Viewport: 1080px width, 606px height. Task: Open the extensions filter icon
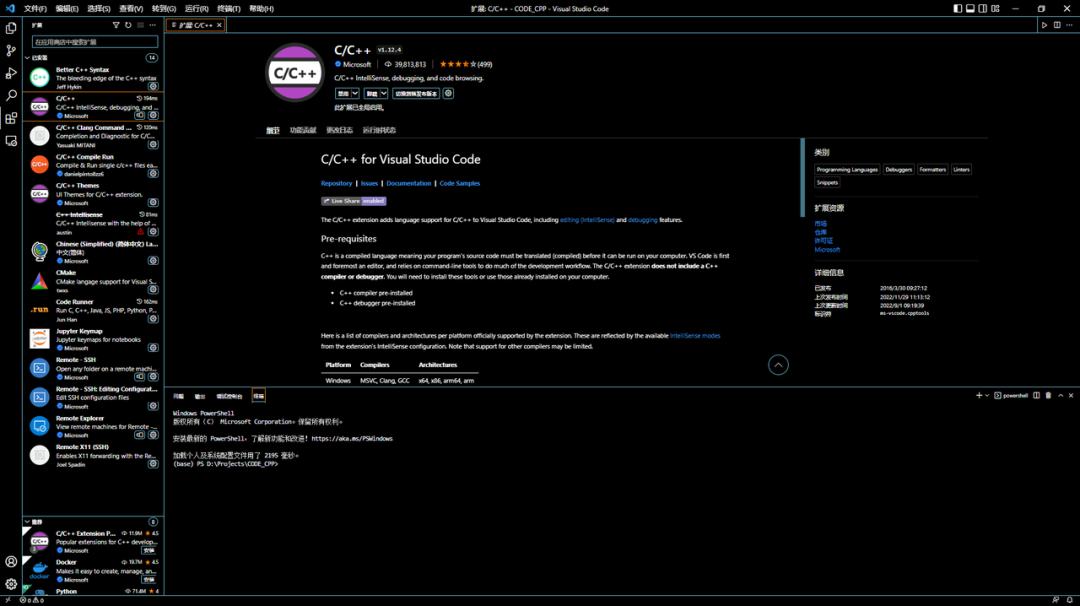pos(116,26)
